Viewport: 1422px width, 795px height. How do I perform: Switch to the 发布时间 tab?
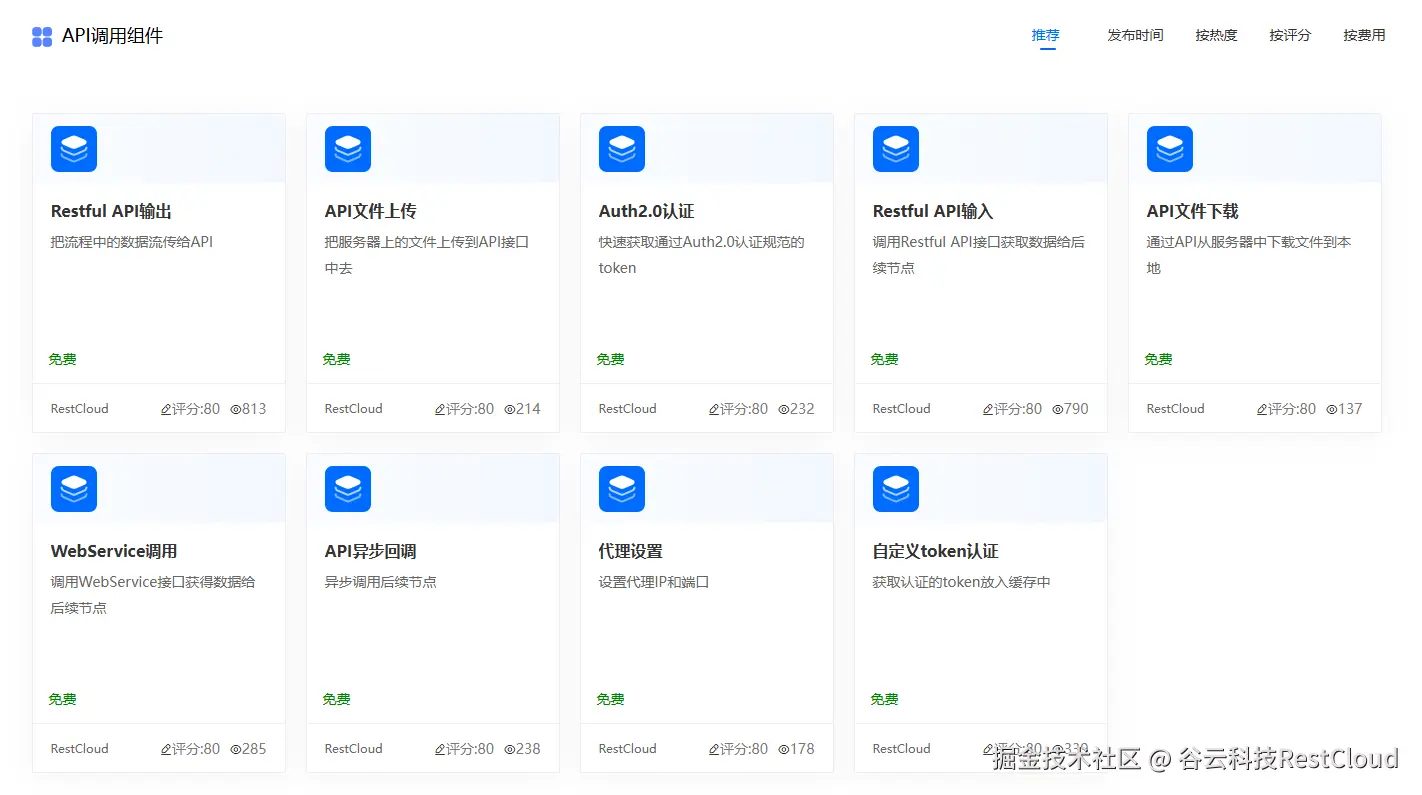(x=1135, y=34)
